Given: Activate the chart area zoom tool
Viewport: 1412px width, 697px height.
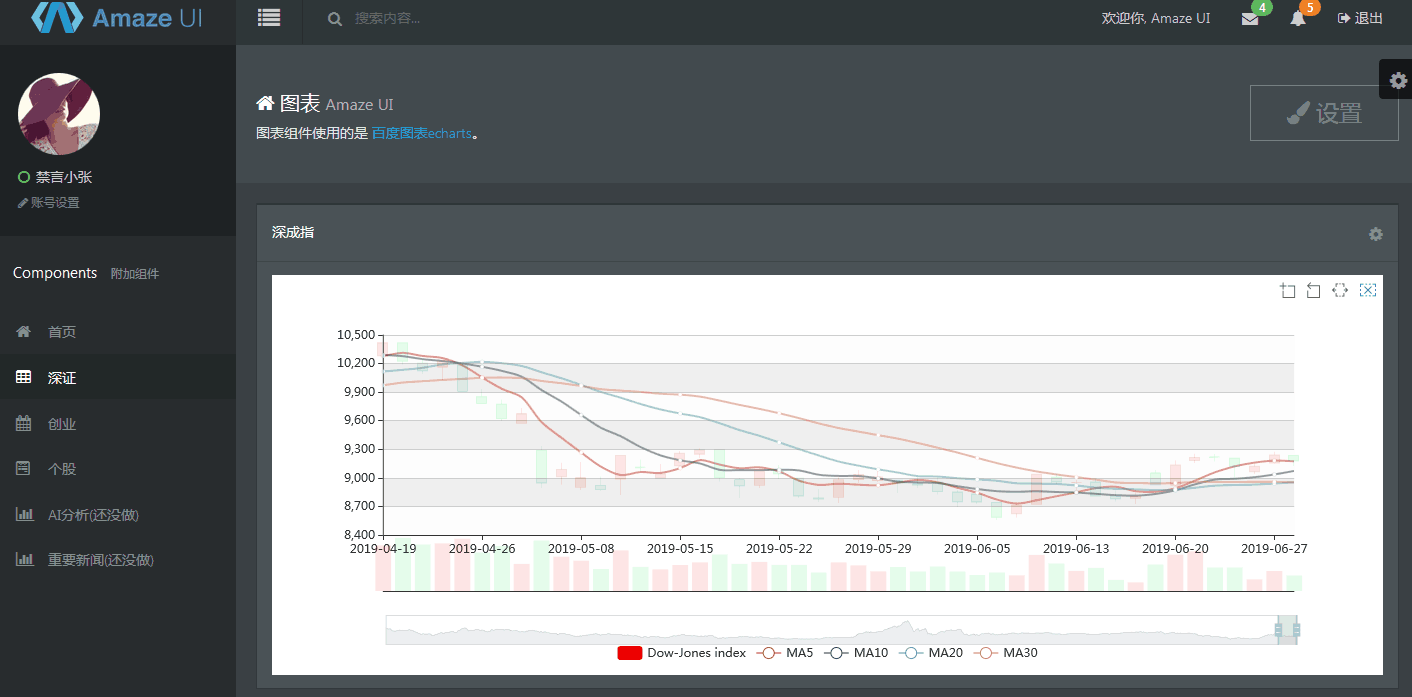Looking at the screenshot, I should point(1288,291).
